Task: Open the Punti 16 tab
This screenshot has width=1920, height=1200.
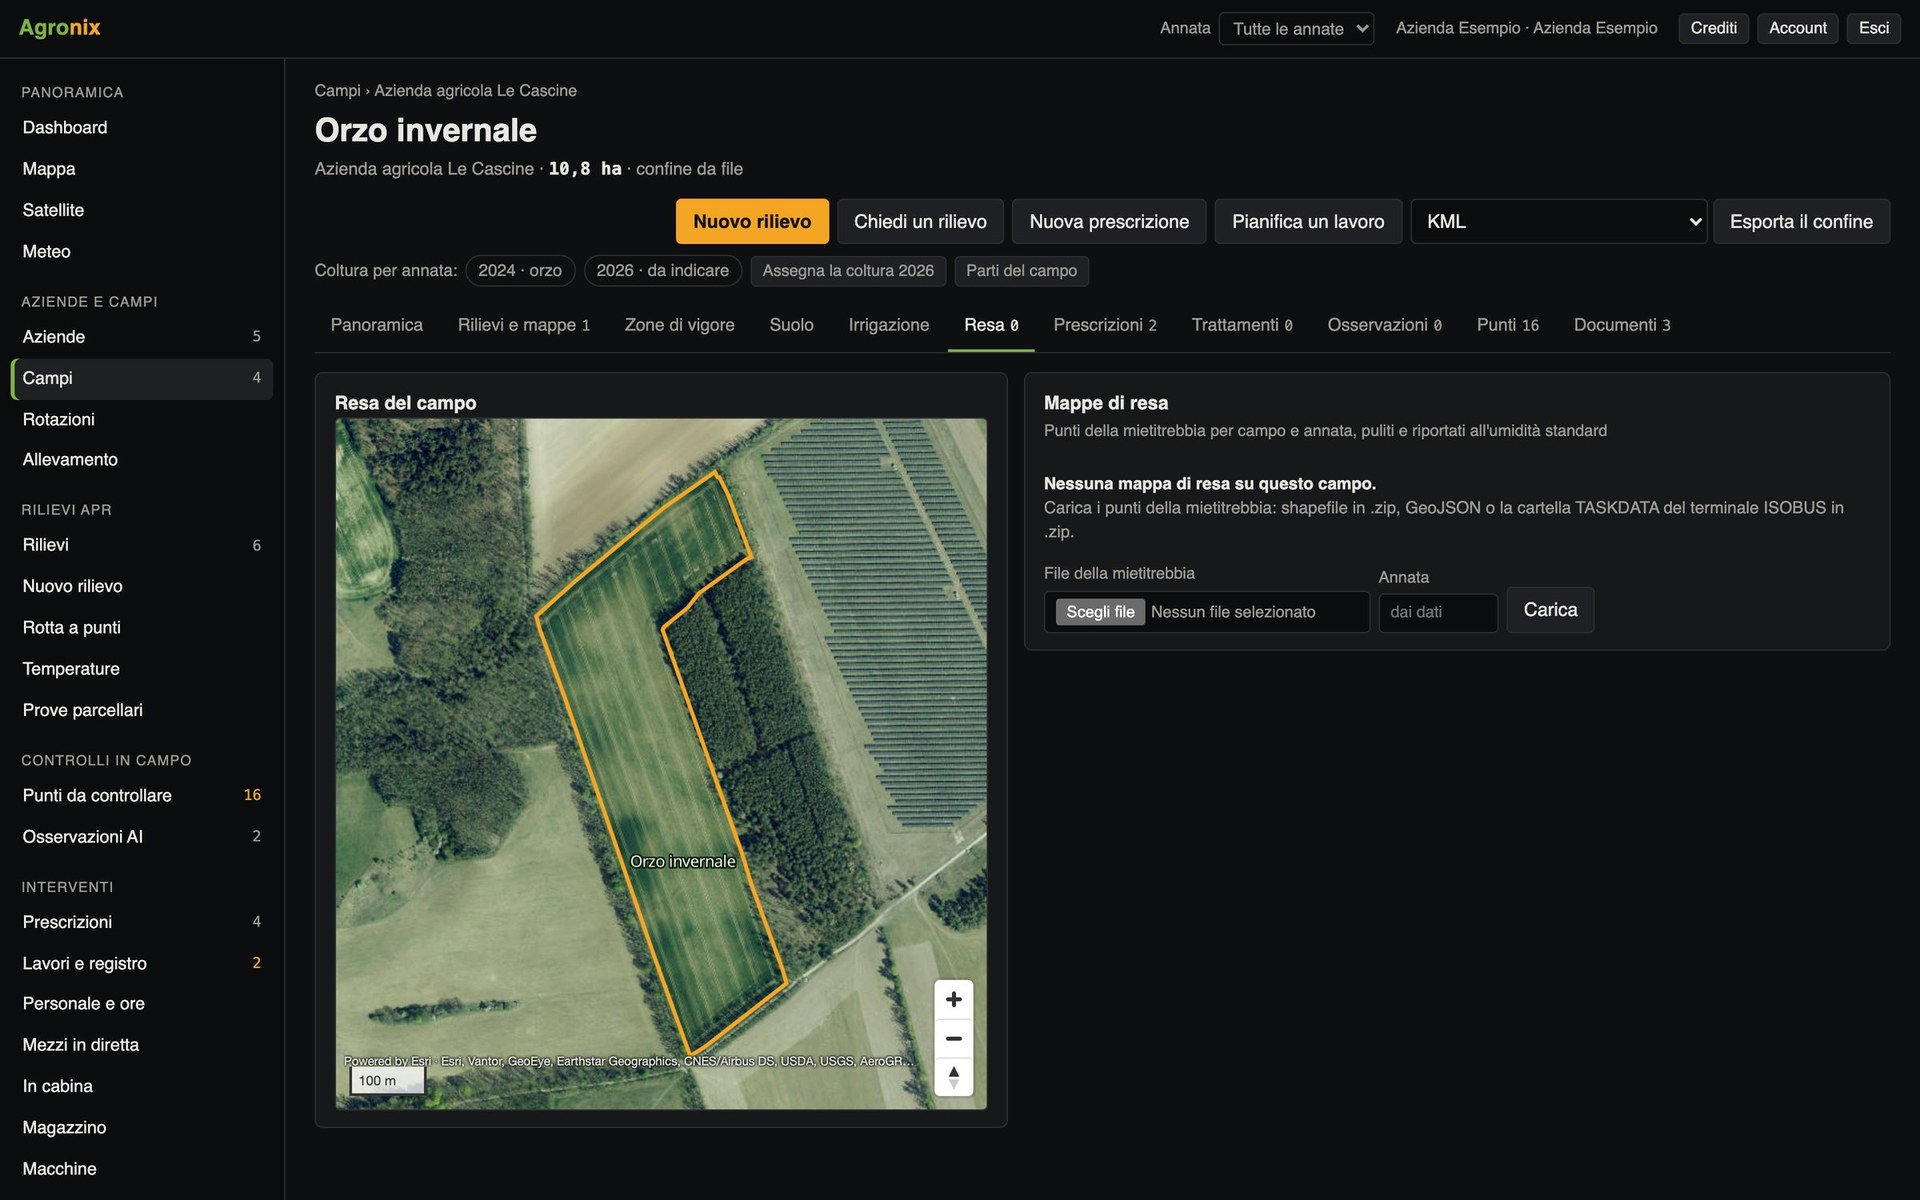Action: coord(1507,325)
